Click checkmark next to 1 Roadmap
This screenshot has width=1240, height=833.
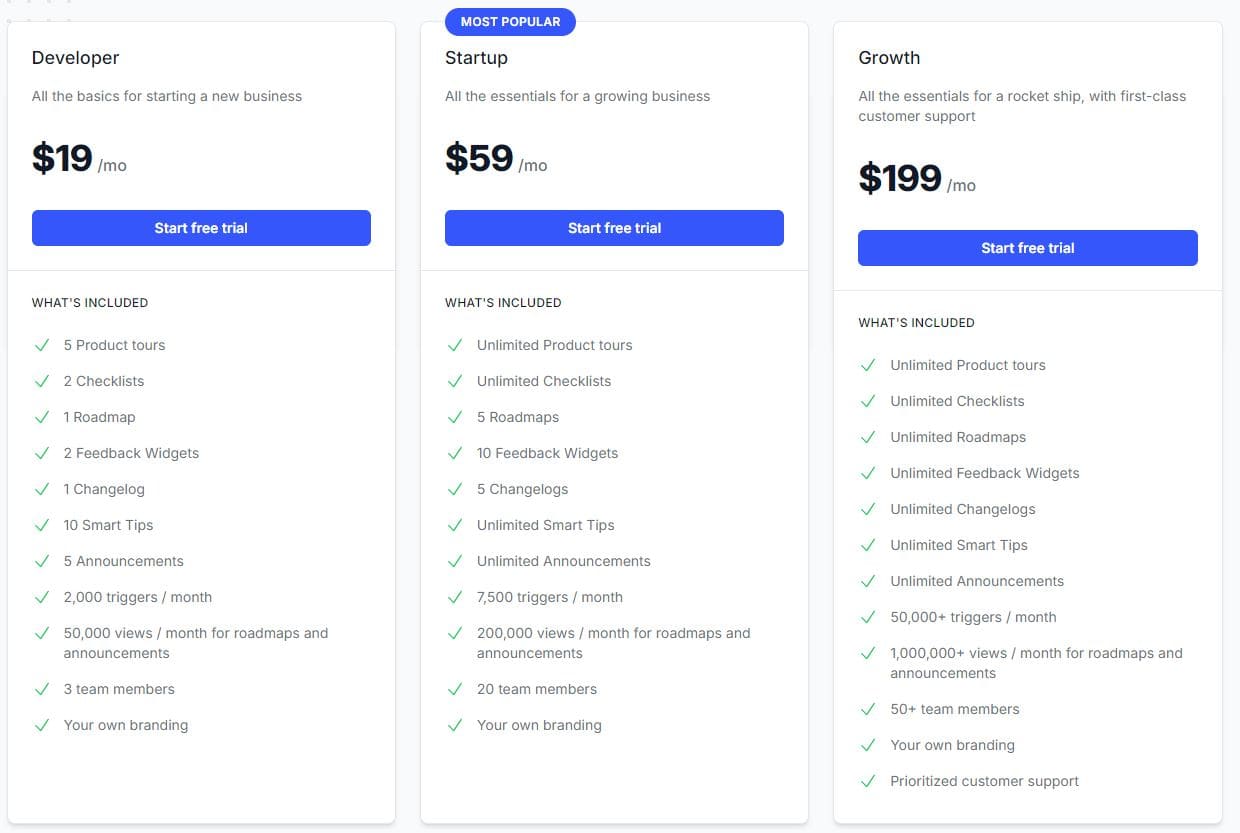coord(41,417)
